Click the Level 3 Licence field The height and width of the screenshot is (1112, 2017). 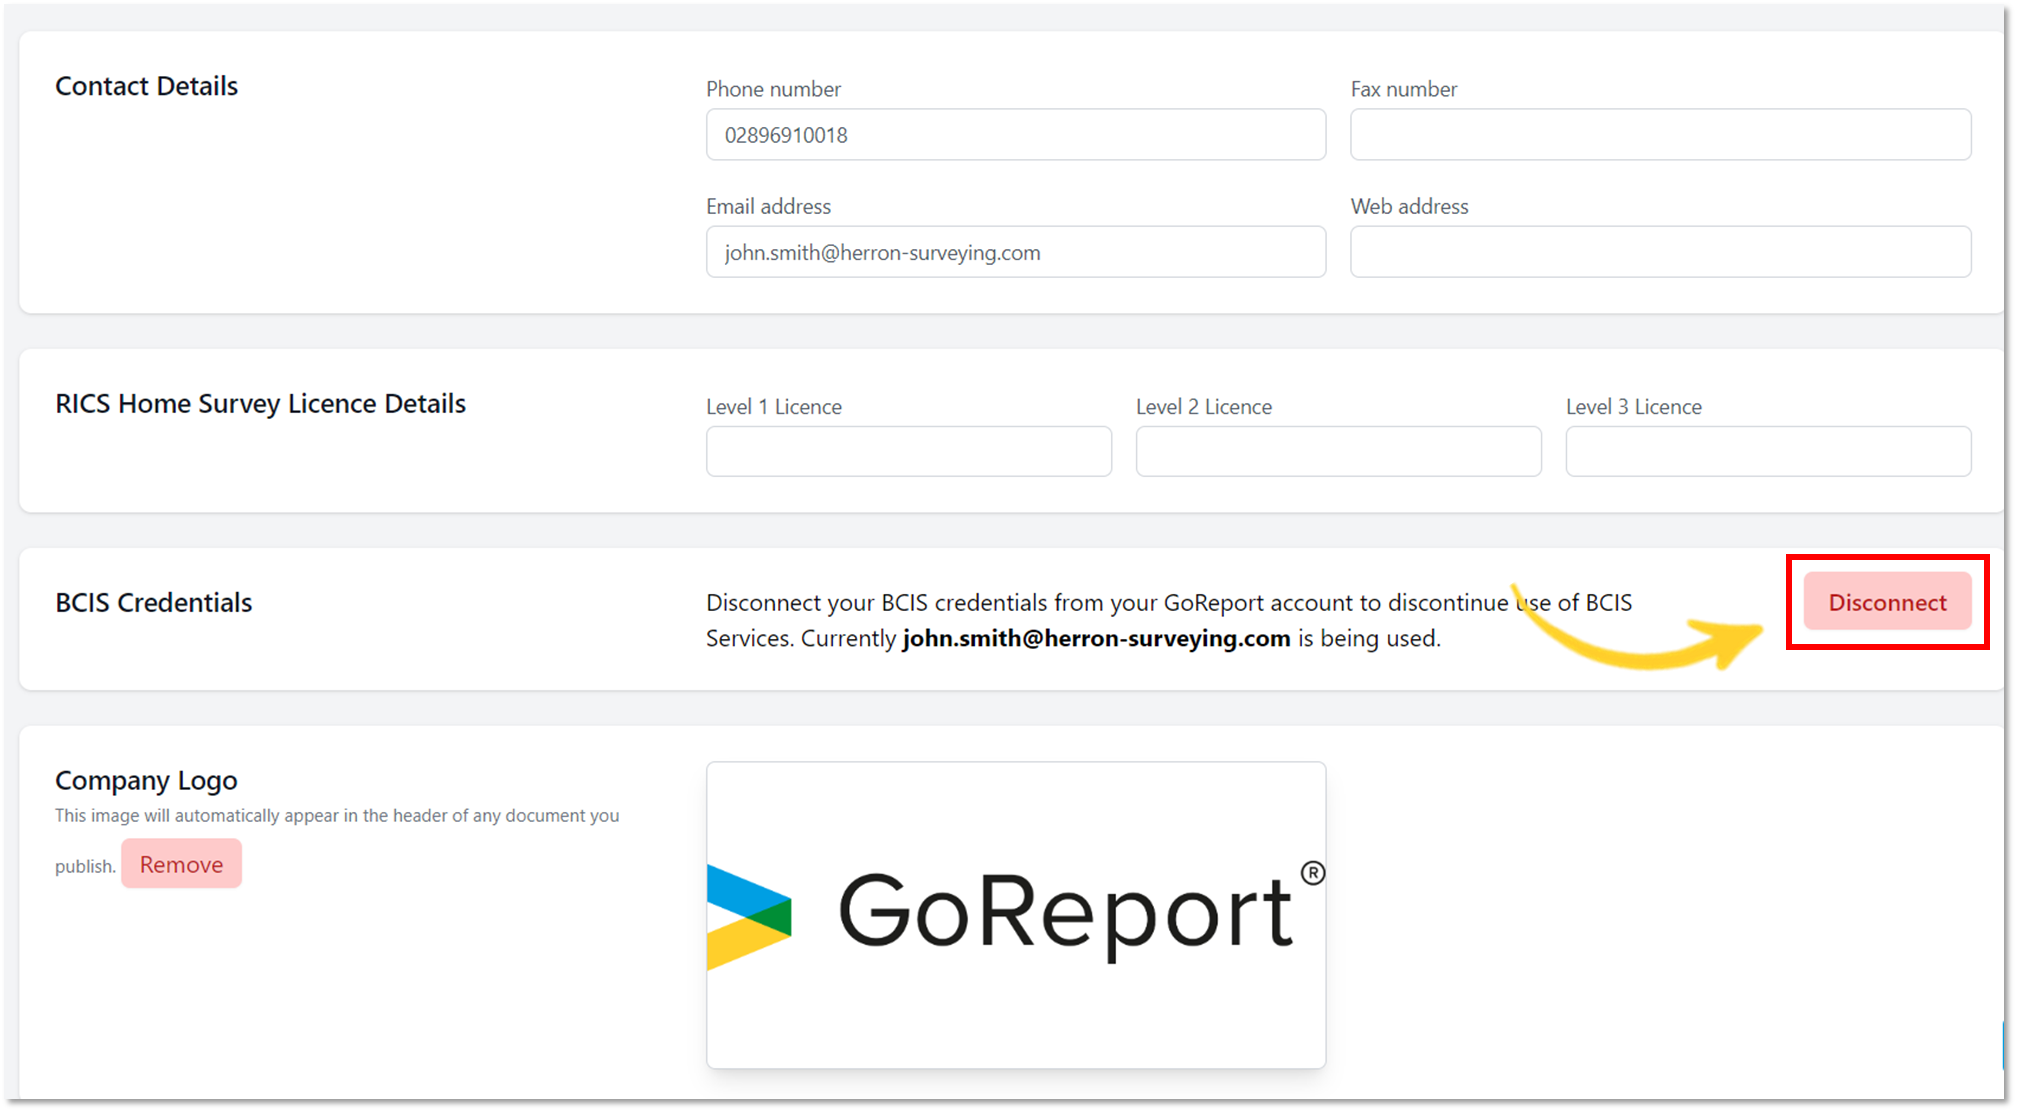click(1768, 451)
